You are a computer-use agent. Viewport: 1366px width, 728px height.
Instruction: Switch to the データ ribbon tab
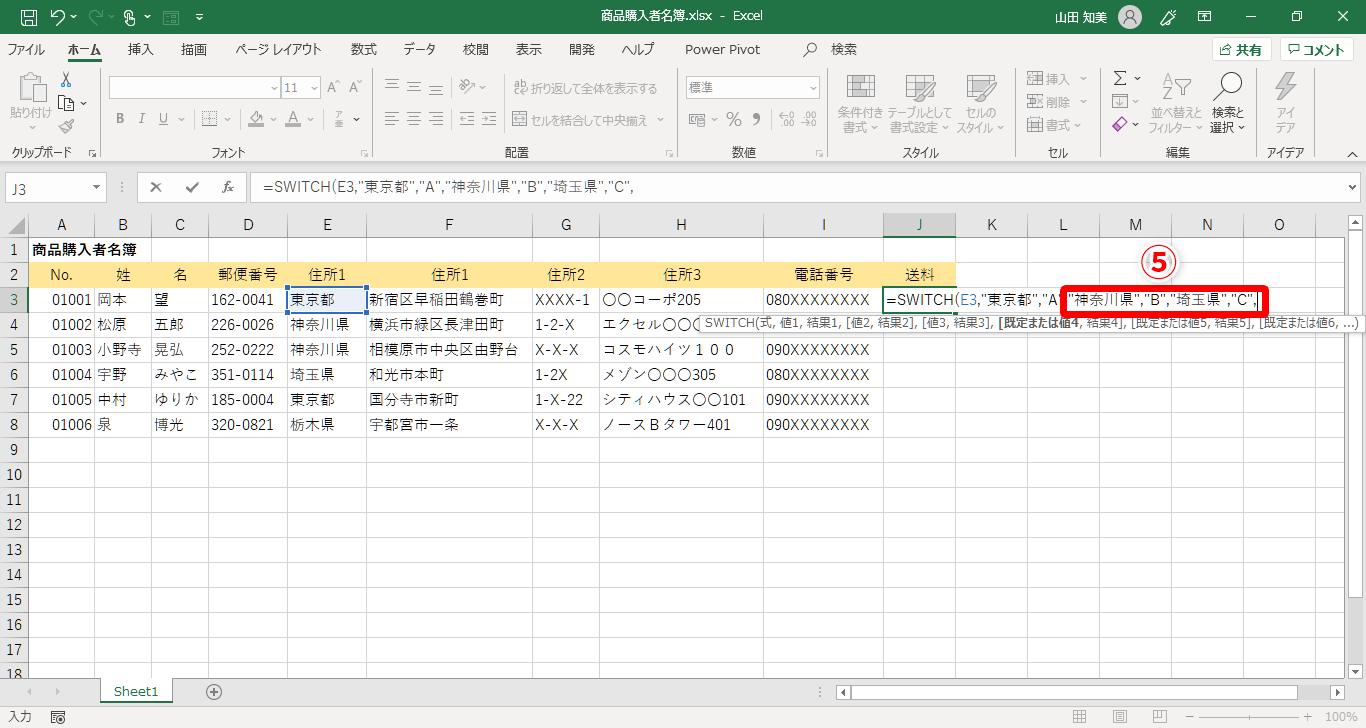pos(420,49)
